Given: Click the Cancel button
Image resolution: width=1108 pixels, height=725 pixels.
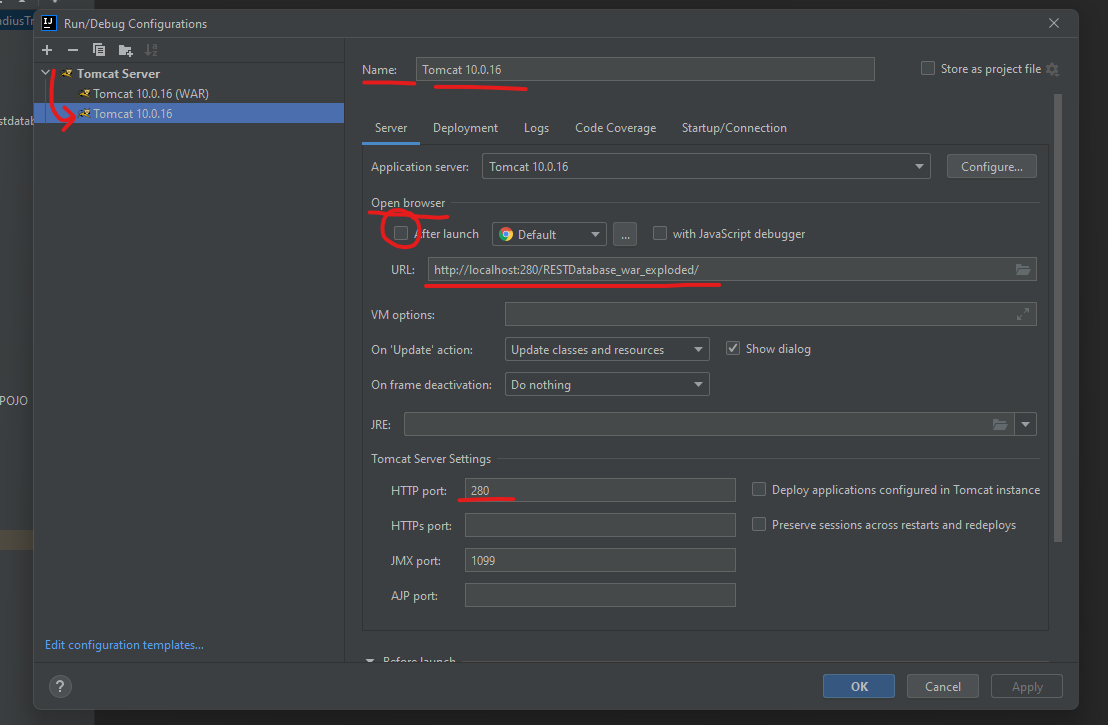Looking at the screenshot, I should 943,686.
